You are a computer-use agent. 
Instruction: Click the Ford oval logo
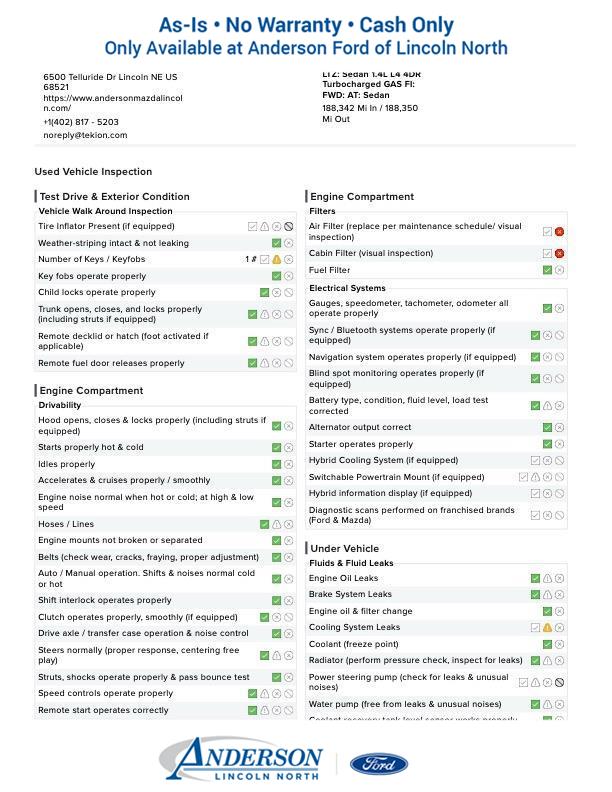379,765
